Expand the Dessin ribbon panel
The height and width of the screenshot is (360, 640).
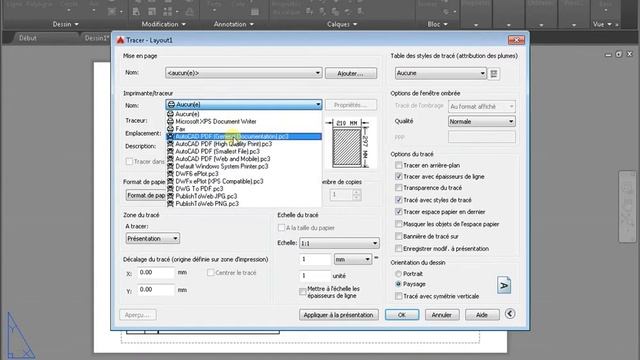pos(65,24)
